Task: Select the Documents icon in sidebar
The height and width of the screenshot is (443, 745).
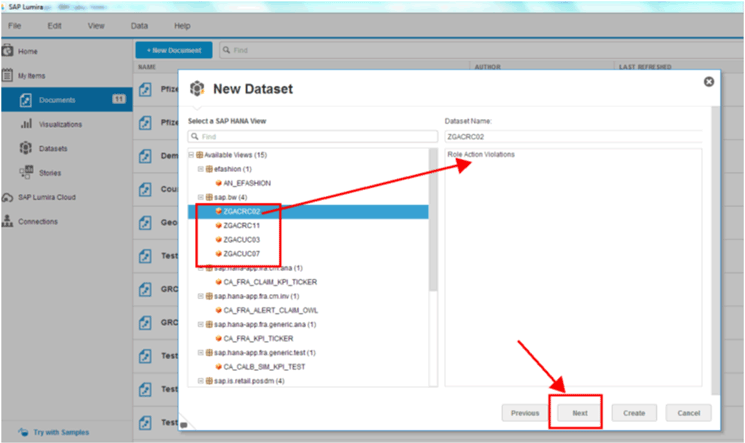Action: [25, 100]
